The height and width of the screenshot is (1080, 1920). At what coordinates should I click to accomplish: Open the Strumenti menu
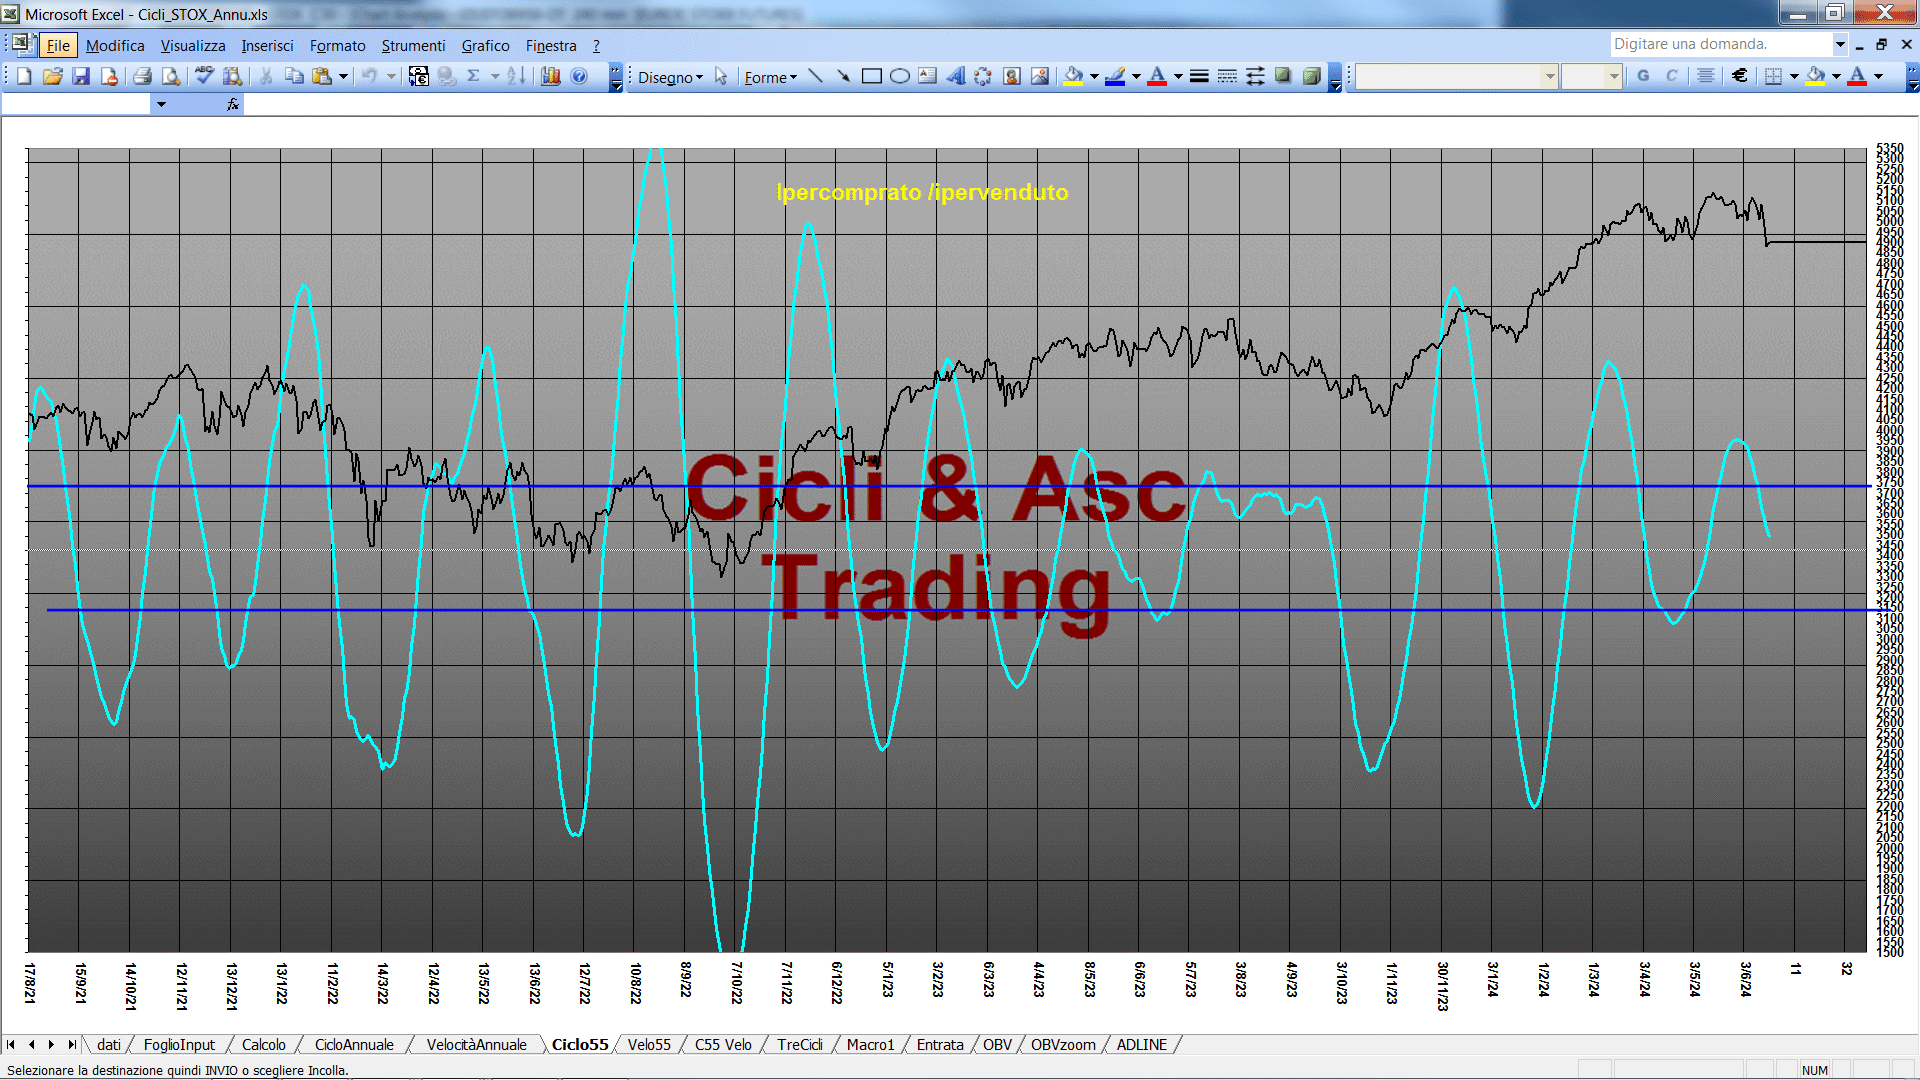[413, 45]
